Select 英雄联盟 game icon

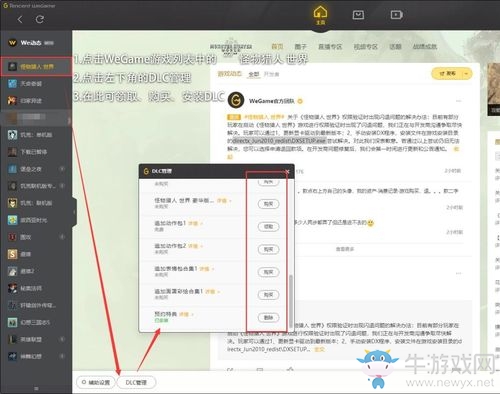12,339
